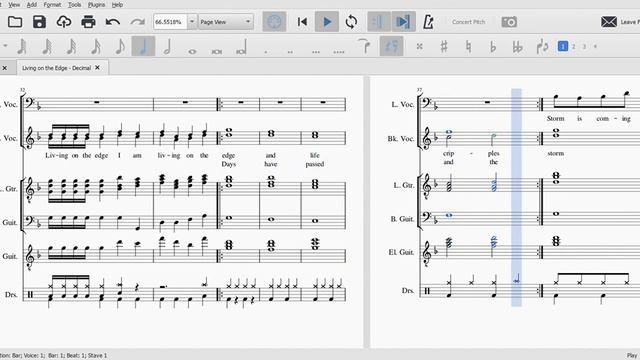Screen dimensions: 640x360
Task: Open a score file with folder icon
Action: tap(15, 22)
